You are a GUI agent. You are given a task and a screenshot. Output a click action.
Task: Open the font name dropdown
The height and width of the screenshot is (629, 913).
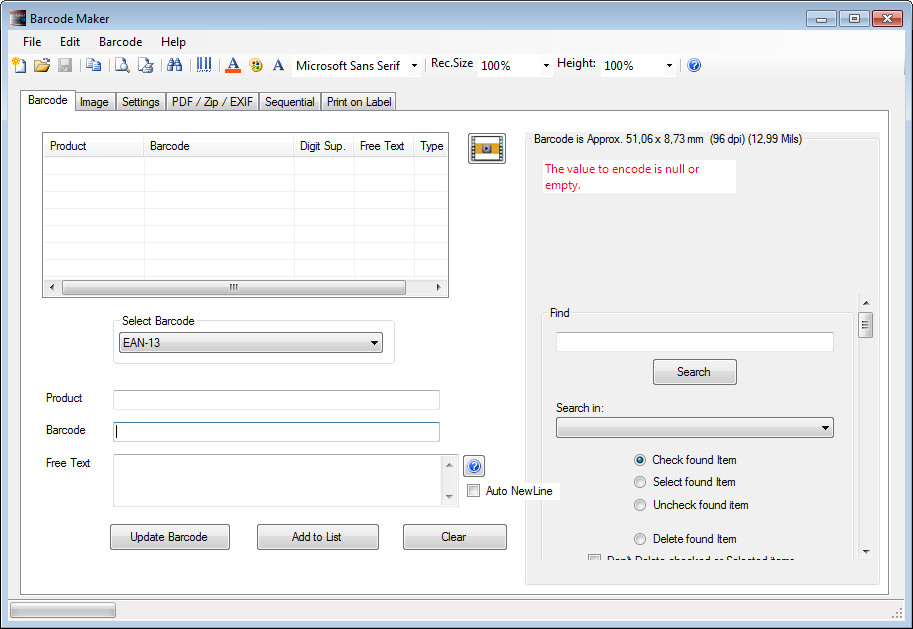tap(414, 65)
